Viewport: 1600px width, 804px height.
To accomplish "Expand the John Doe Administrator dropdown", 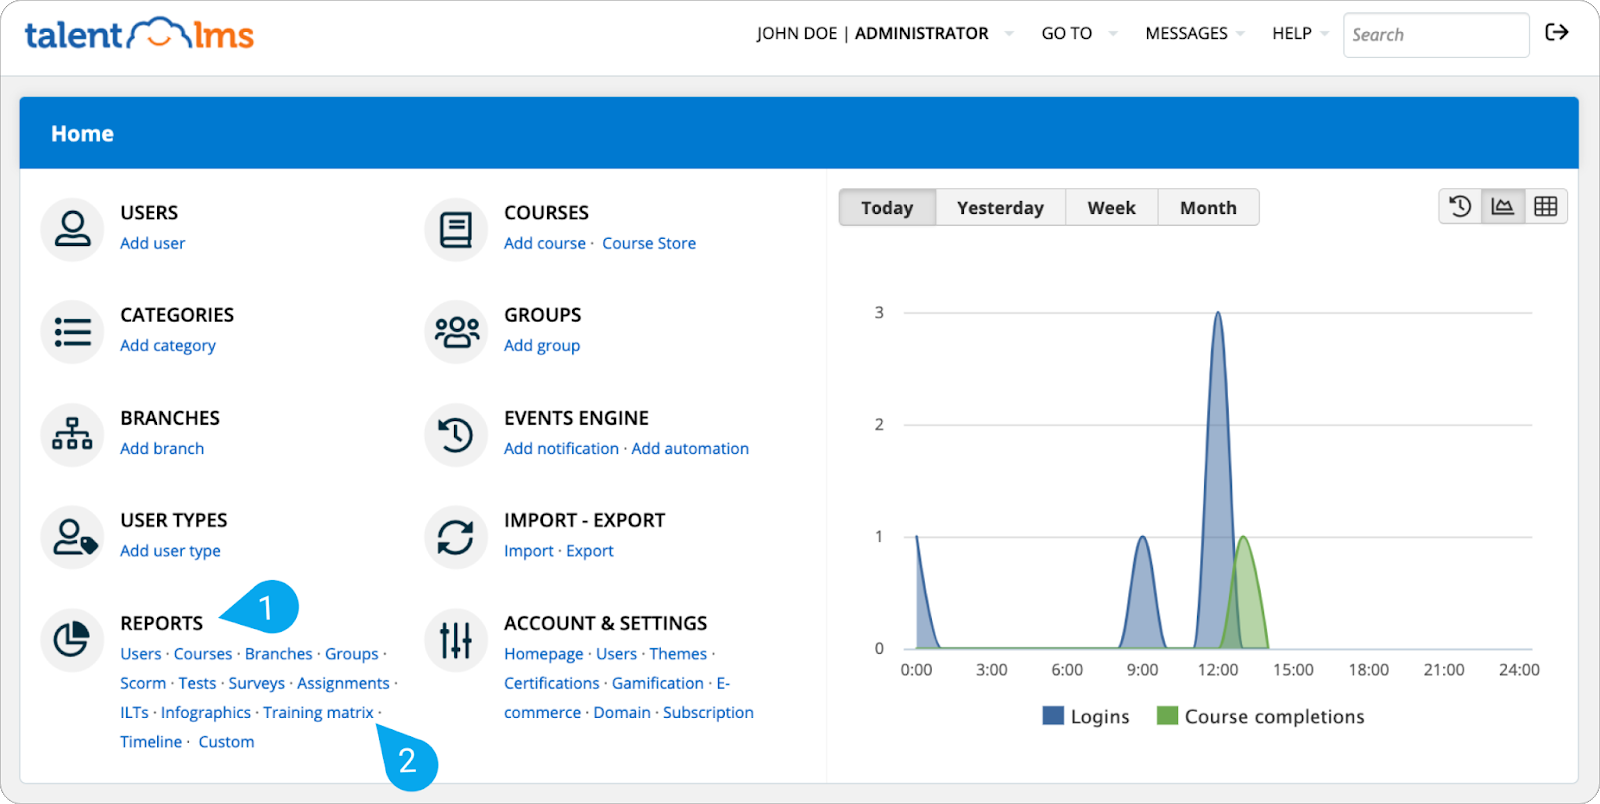I will click(885, 33).
